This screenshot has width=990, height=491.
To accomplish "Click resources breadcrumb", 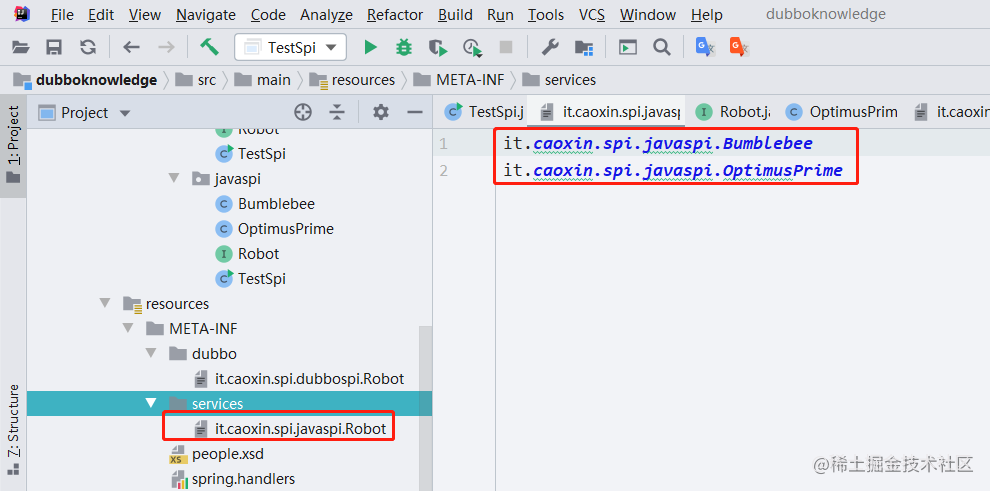I will tap(354, 80).
